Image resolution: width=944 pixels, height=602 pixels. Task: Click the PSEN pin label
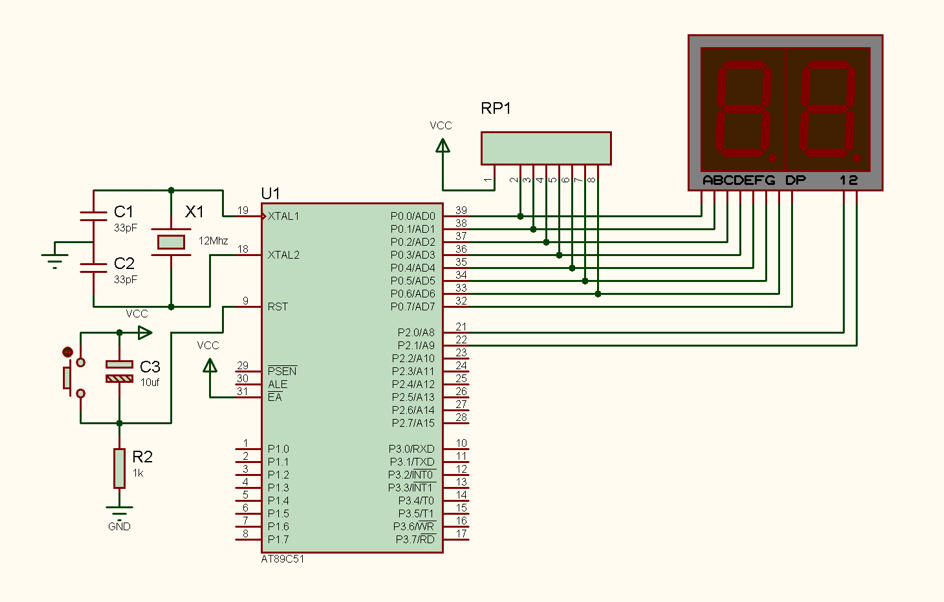282,371
